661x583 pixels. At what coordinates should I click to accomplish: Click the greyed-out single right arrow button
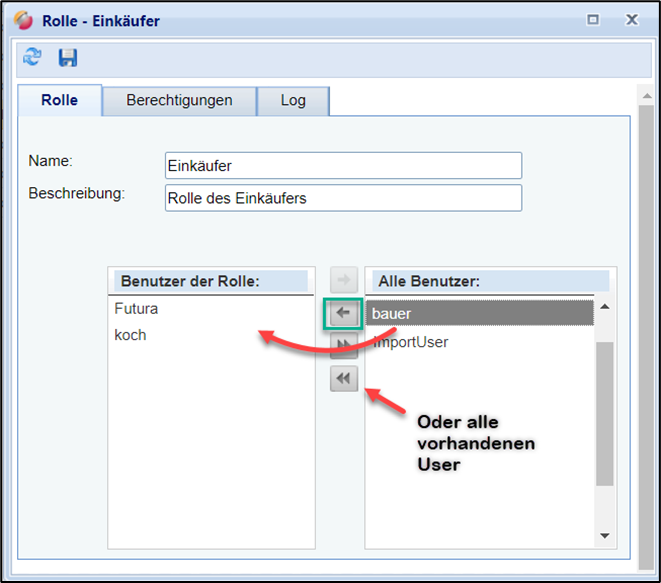[x=343, y=281]
